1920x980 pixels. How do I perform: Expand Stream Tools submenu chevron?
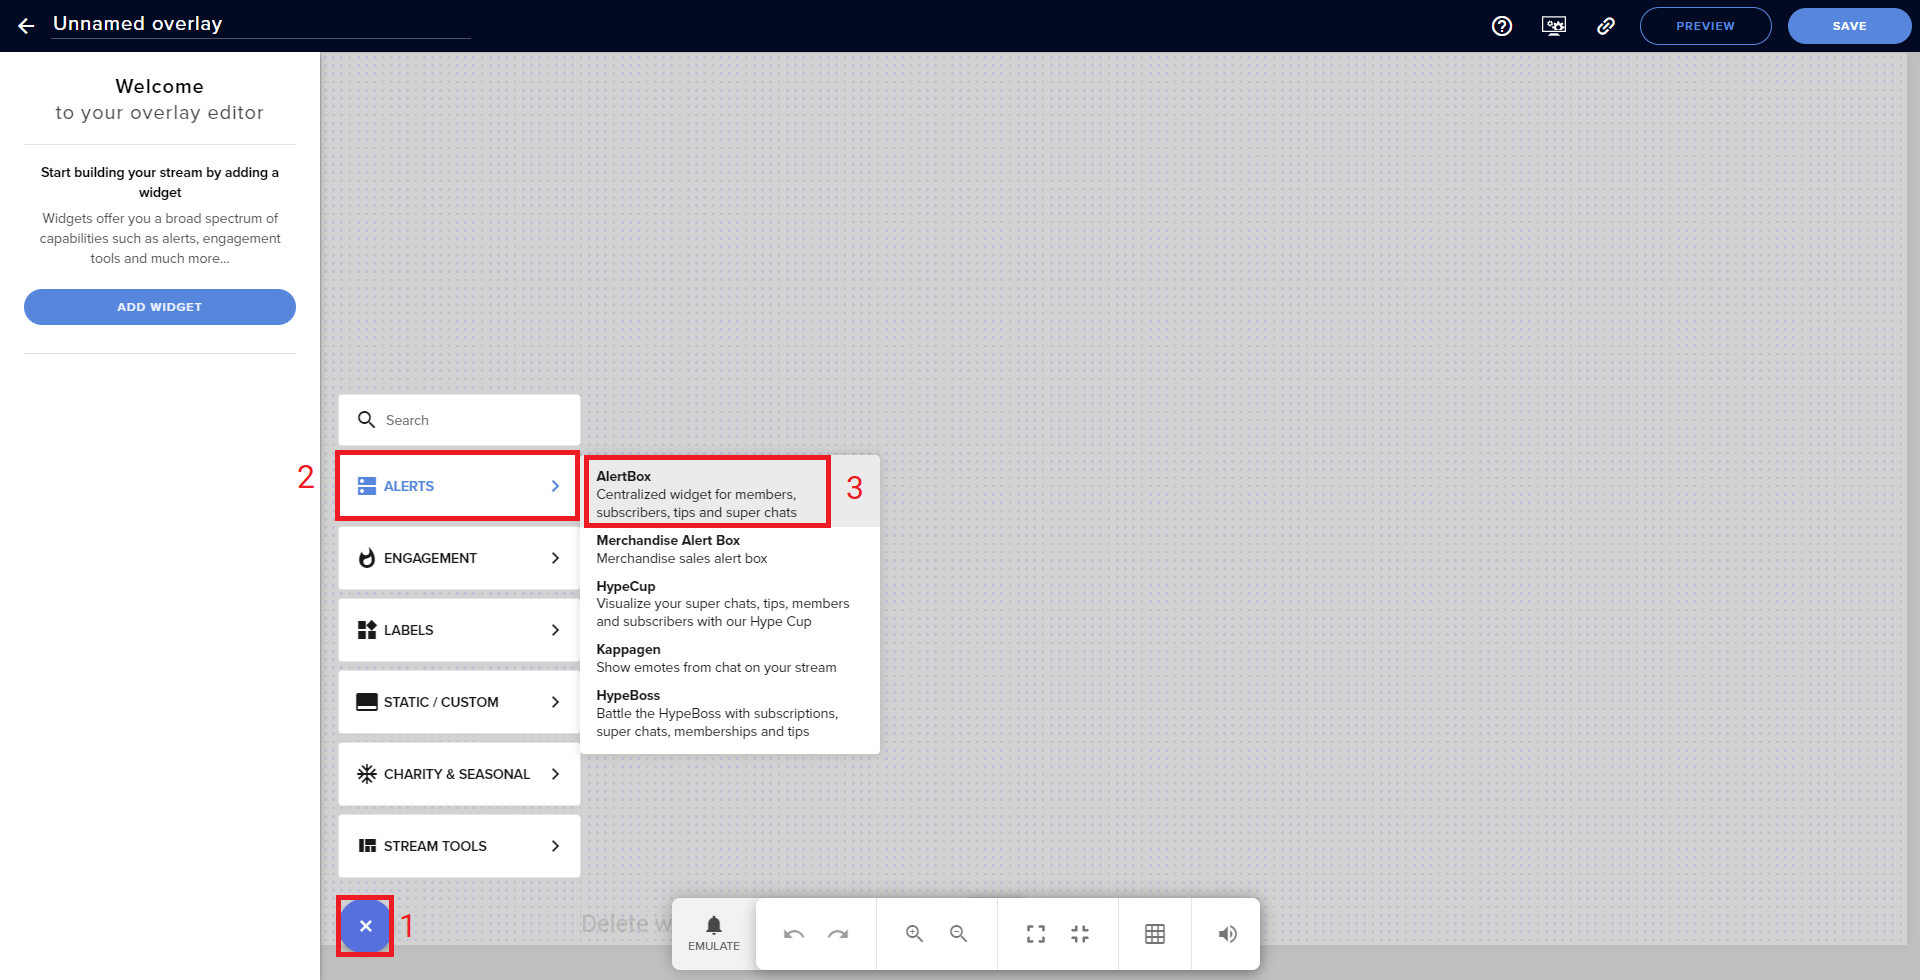[x=555, y=846]
